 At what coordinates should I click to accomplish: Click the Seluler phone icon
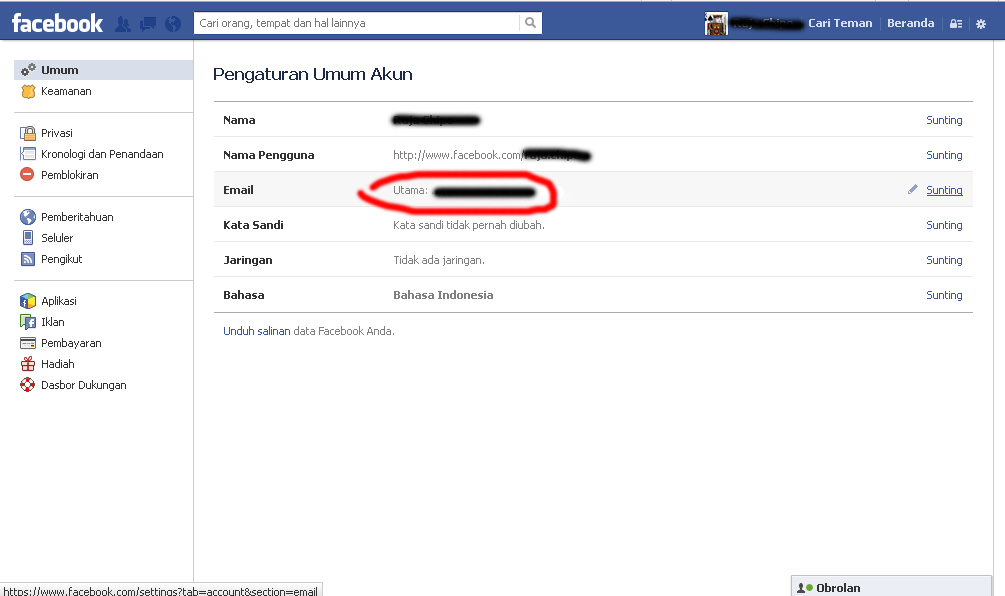click(x=28, y=238)
